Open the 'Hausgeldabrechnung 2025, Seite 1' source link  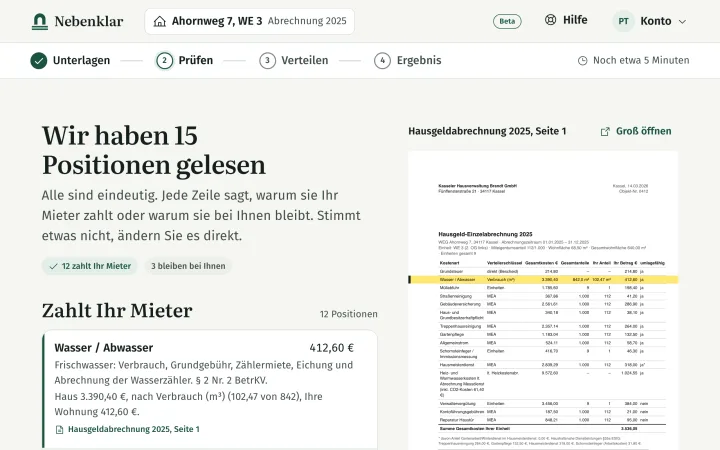(x=134, y=429)
